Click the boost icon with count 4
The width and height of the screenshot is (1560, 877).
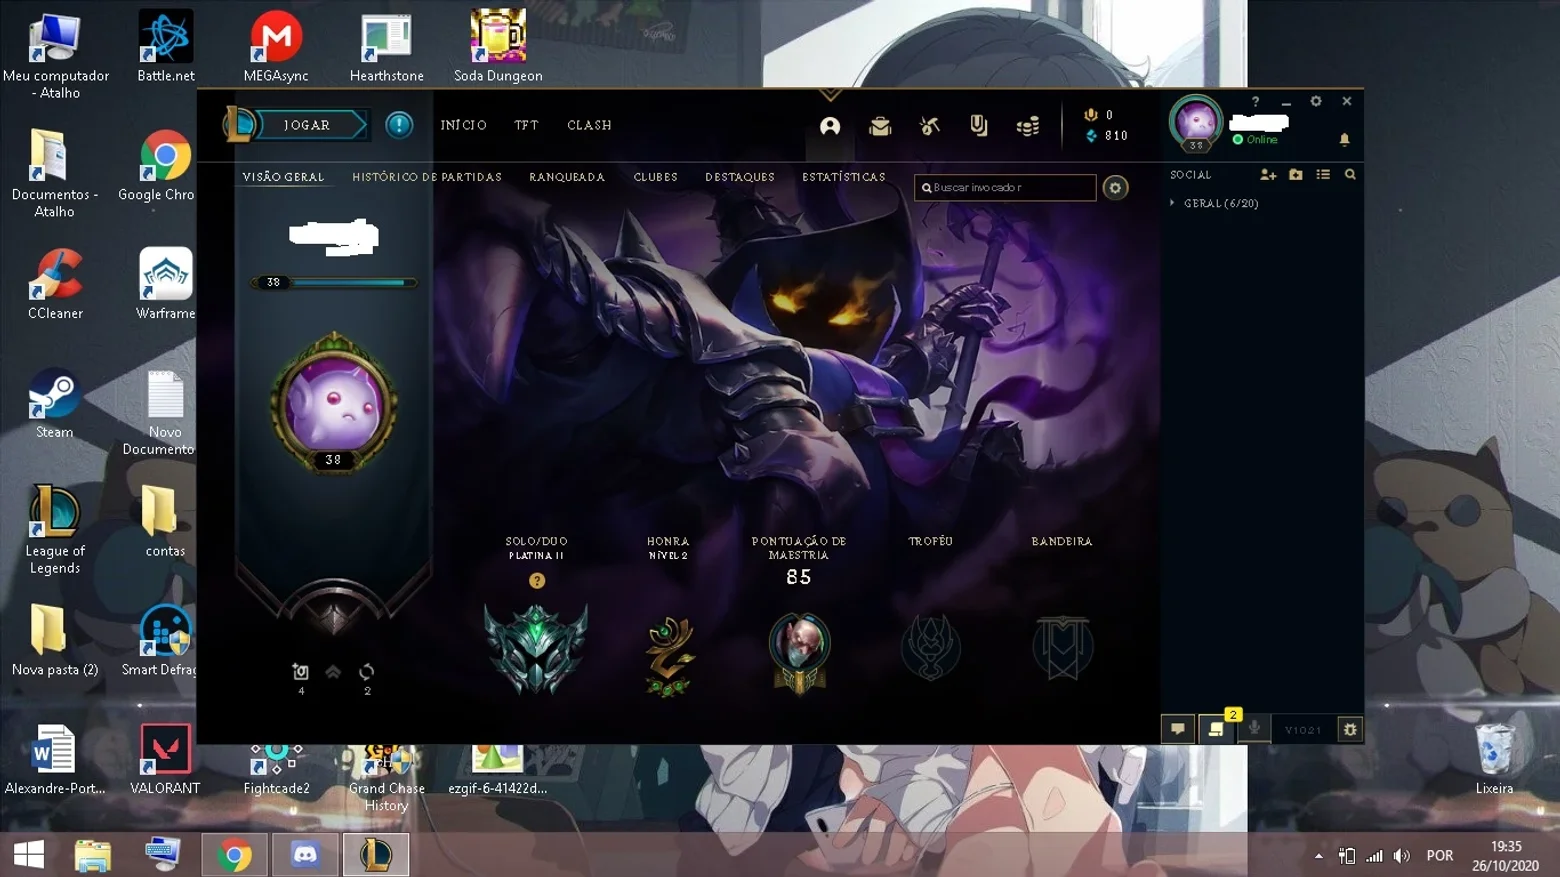[300, 672]
